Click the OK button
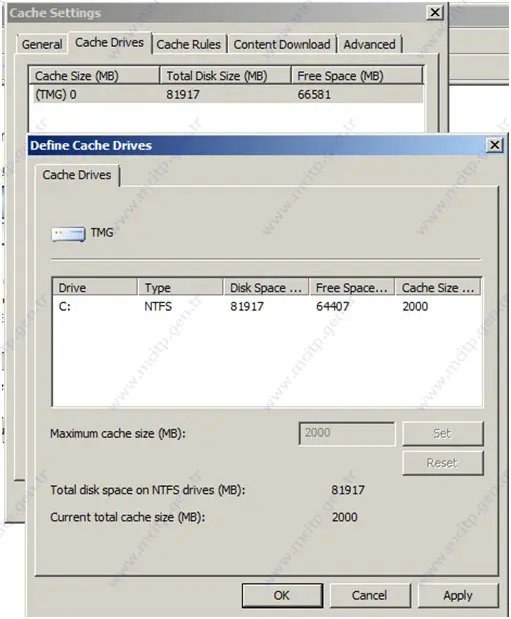The height and width of the screenshot is (619, 511). coord(282,595)
